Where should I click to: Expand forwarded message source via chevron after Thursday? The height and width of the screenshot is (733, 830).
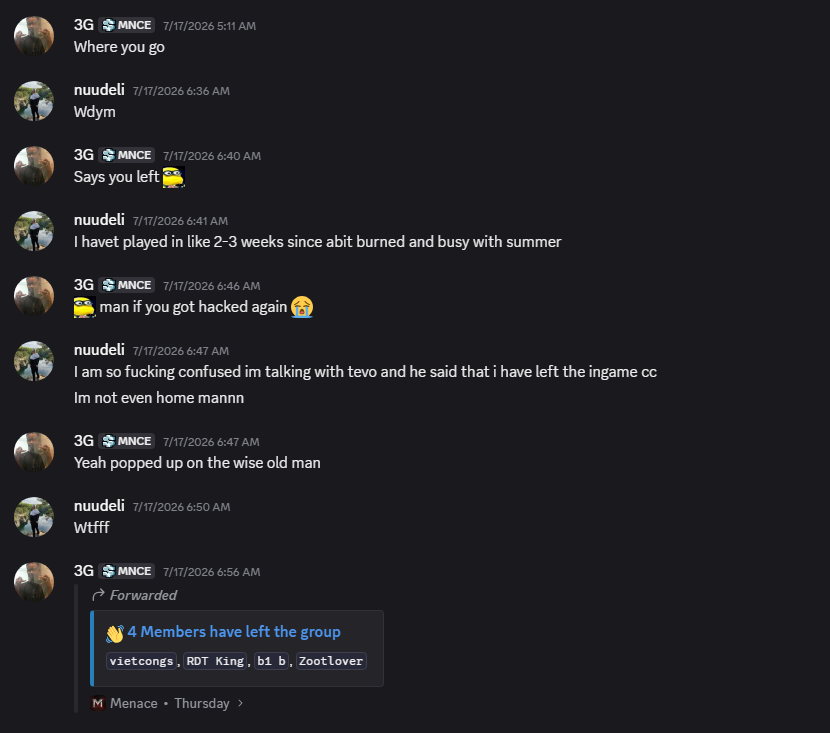pos(240,703)
